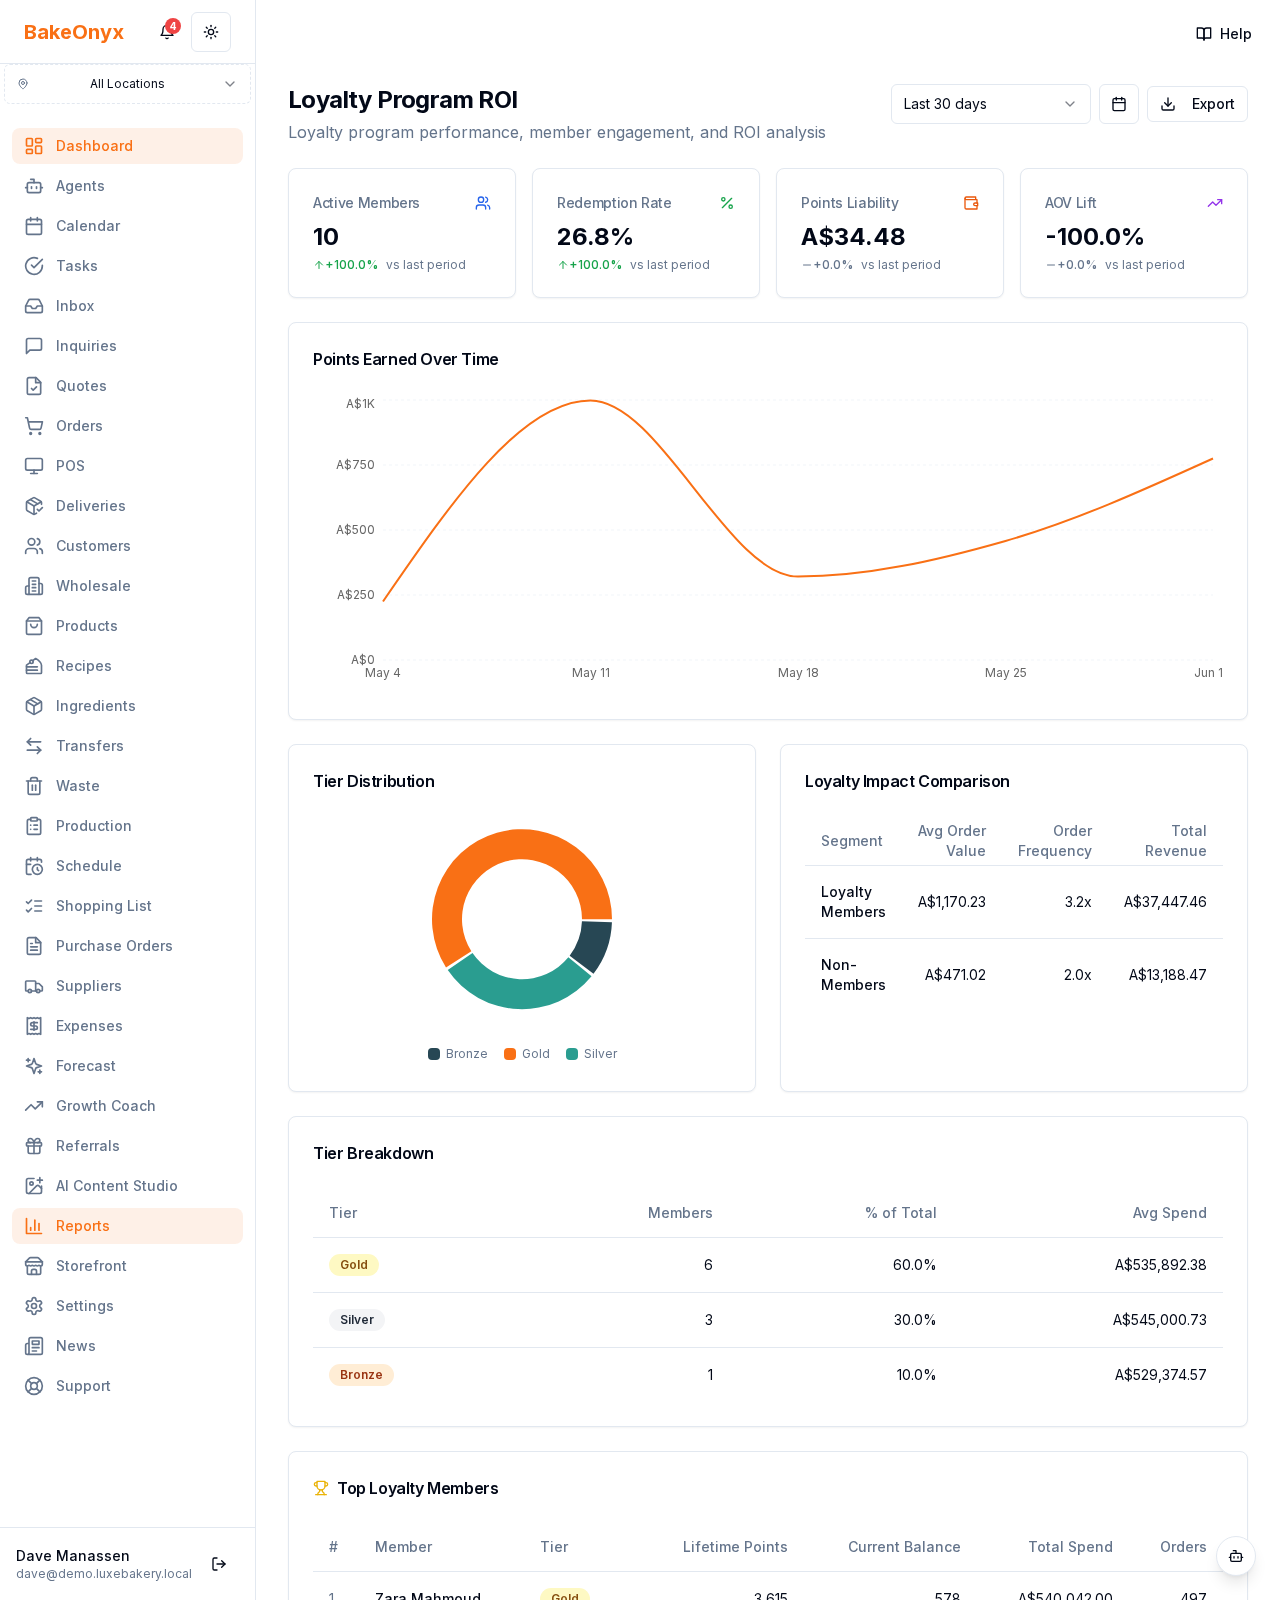This screenshot has width=1280, height=1600.
Task: Click the A$37,447.46 total revenue value
Action: [x=1165, y=902]
